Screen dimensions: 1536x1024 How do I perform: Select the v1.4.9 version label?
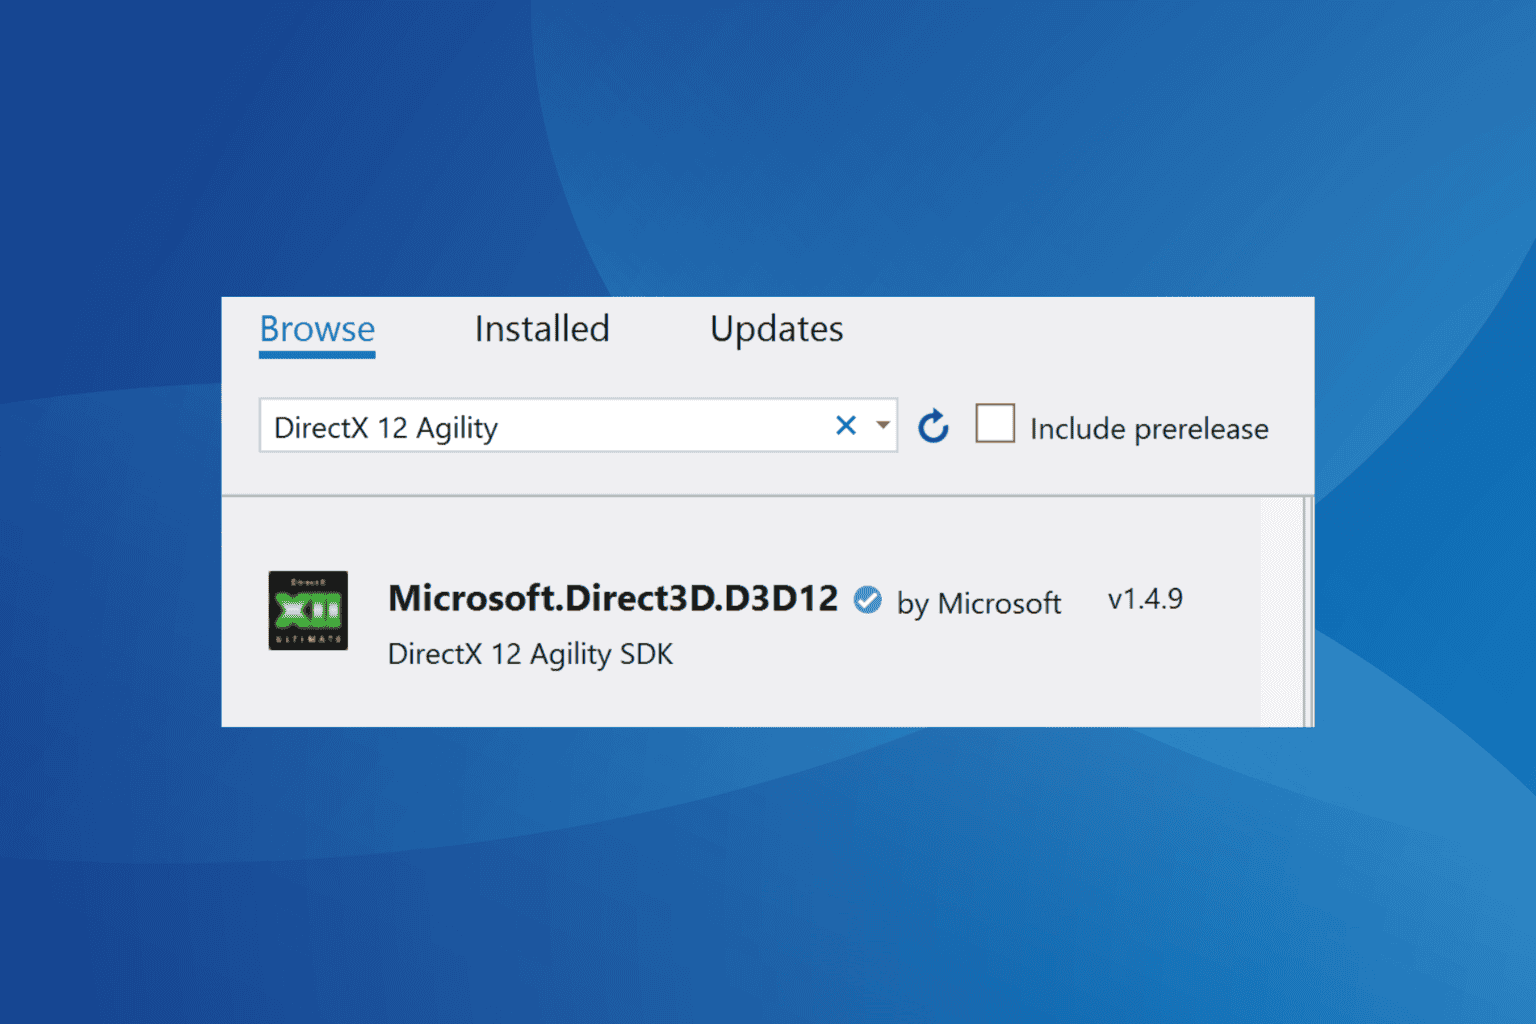[x=1146, y=599]
